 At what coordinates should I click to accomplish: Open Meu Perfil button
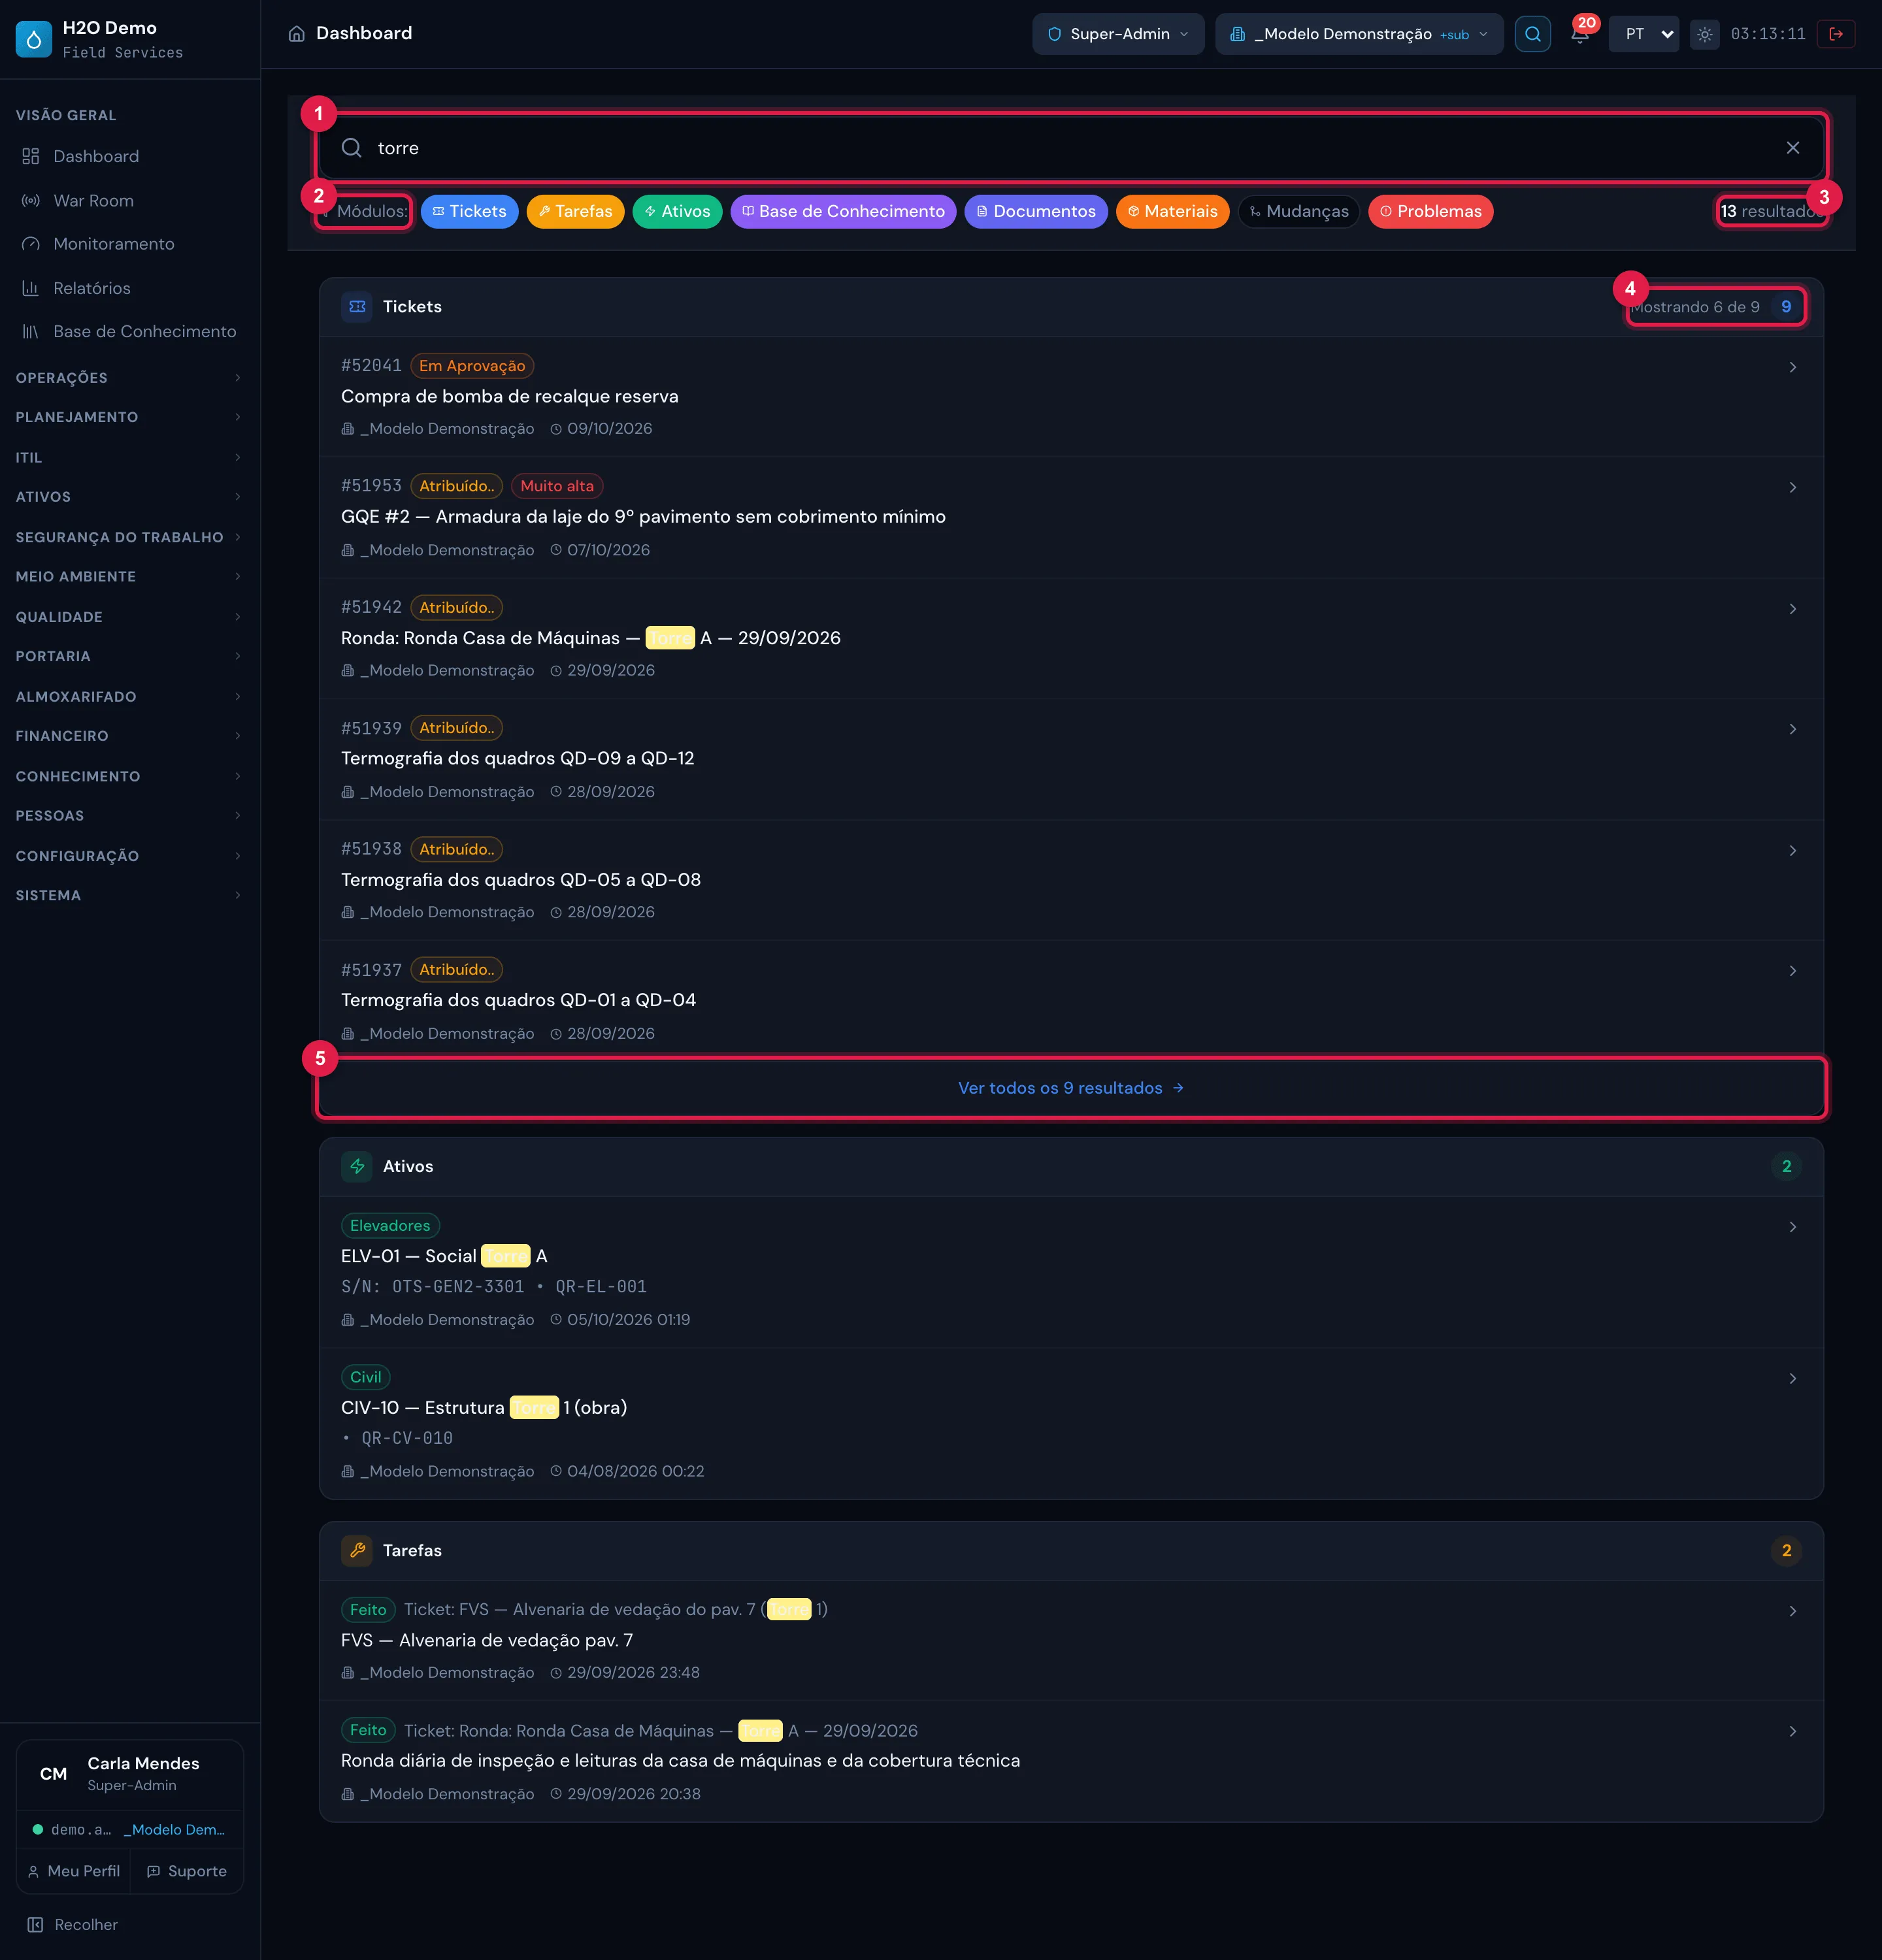click(x=74, y=1871)
